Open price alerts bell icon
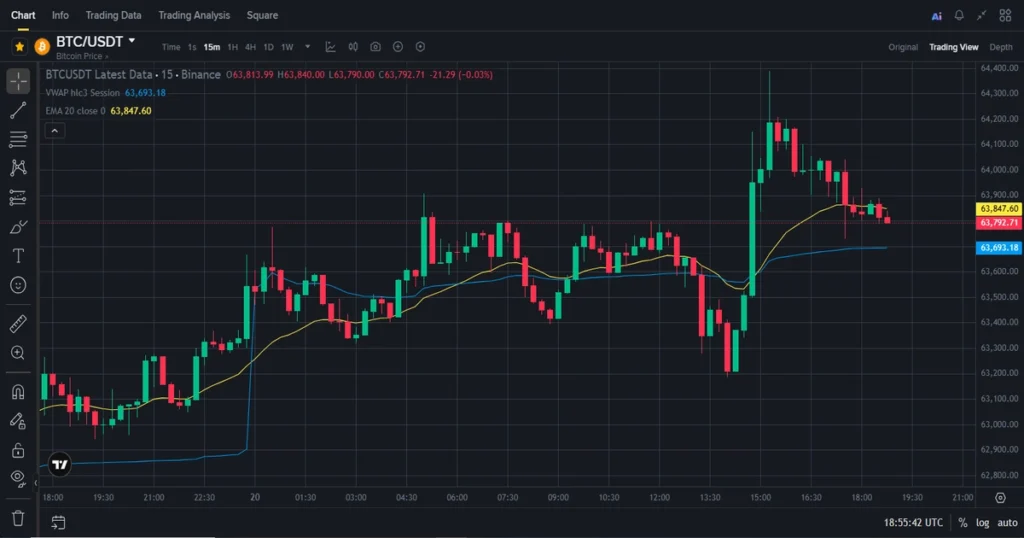Screen dimensions: 1024x538 click(x=959, y=15)
